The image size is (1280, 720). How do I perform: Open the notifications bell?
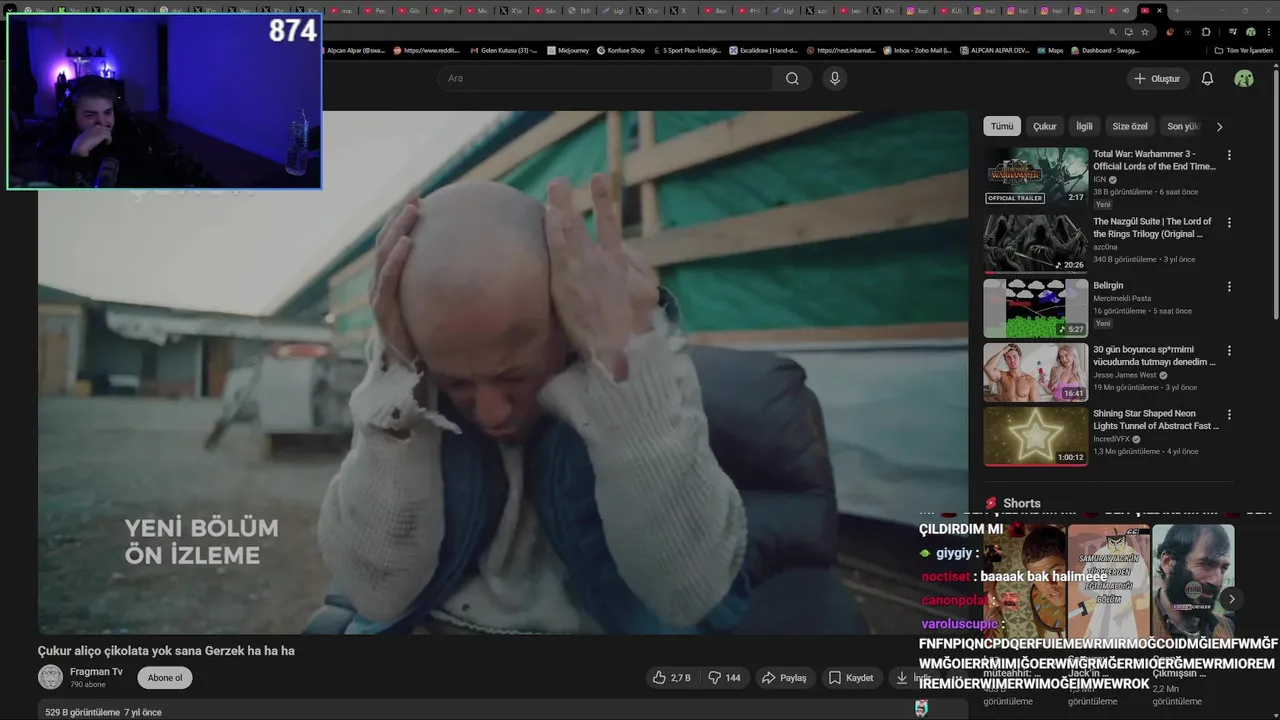1207,78
